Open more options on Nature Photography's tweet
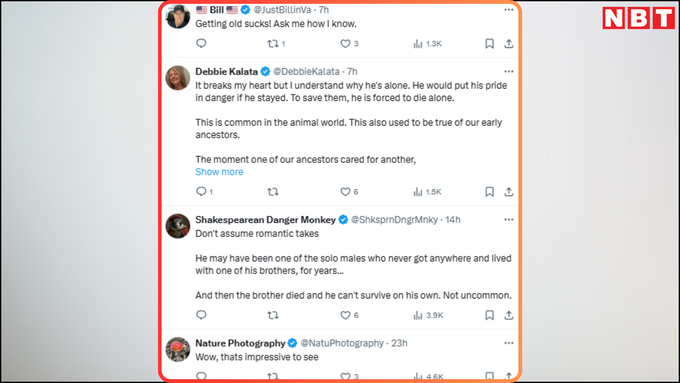This screenshot has width=680, height=383. click(x=509, y=343)
